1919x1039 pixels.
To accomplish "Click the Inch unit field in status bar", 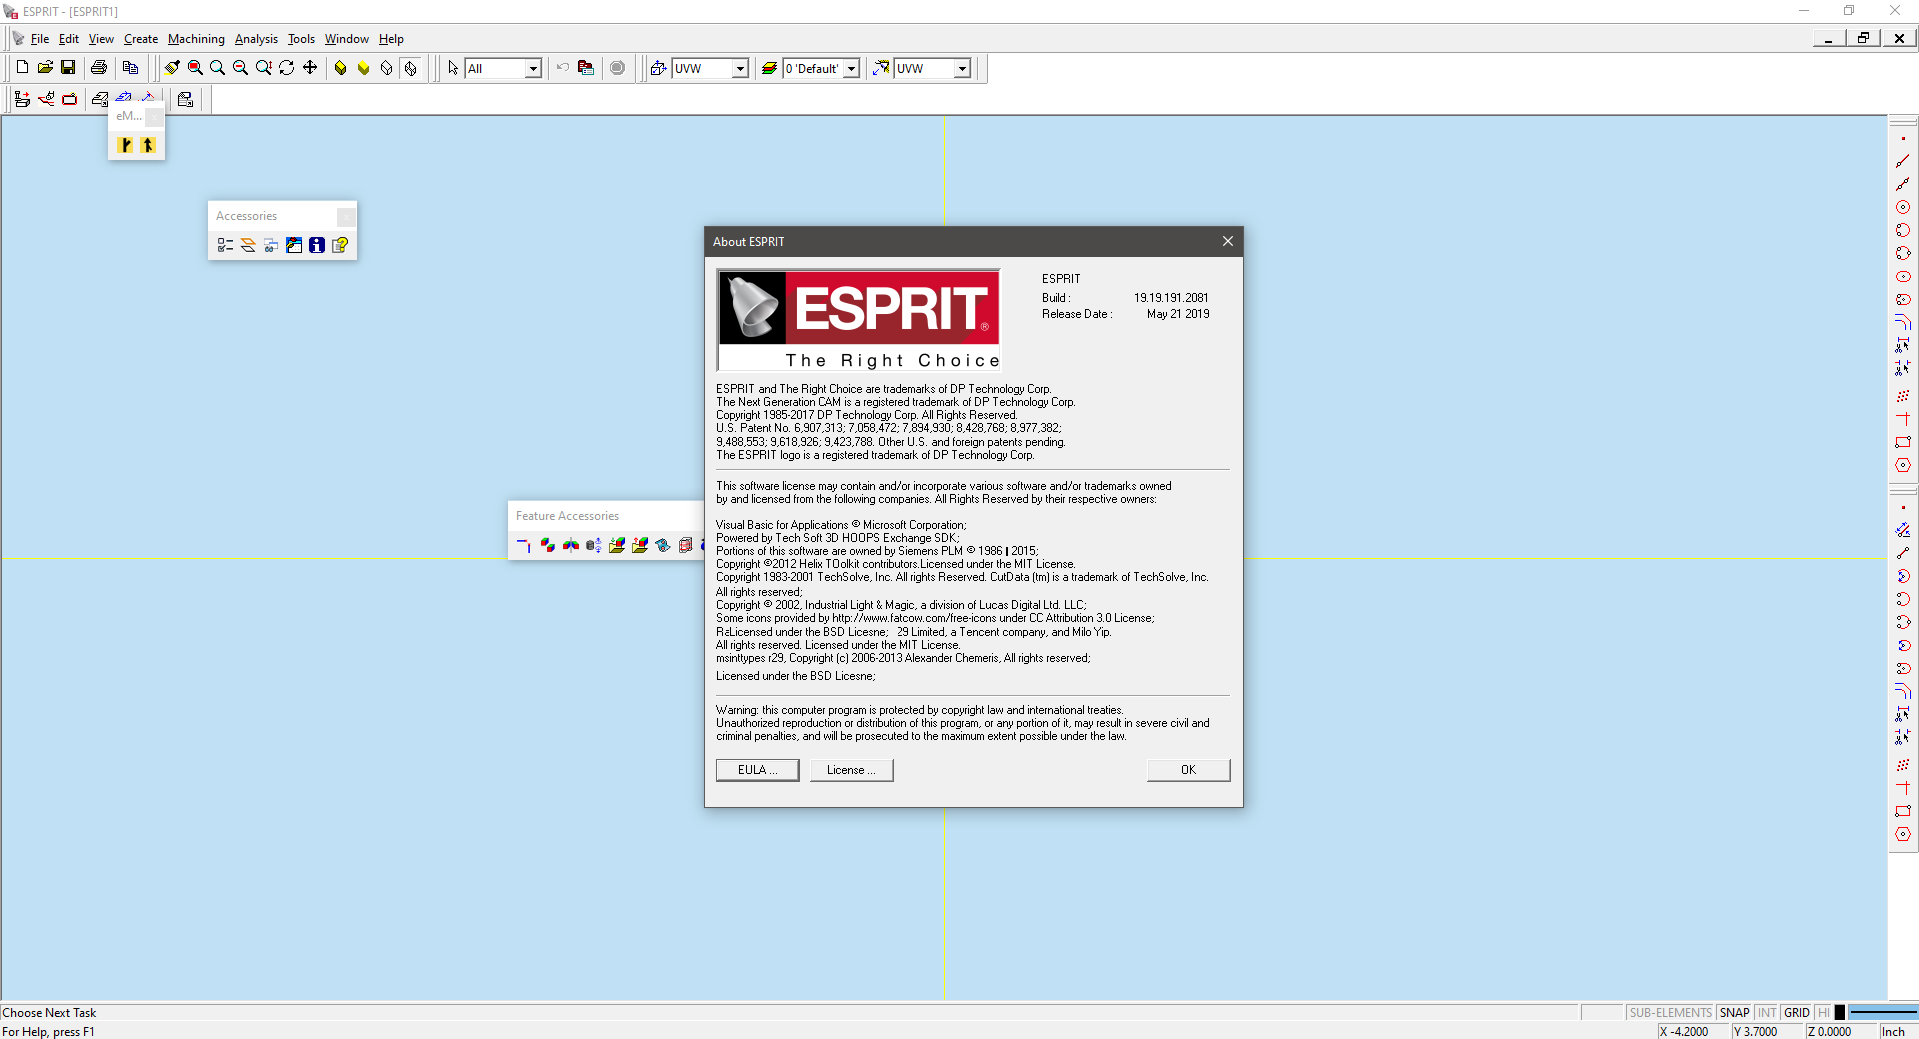I will coord(1898,1031).
